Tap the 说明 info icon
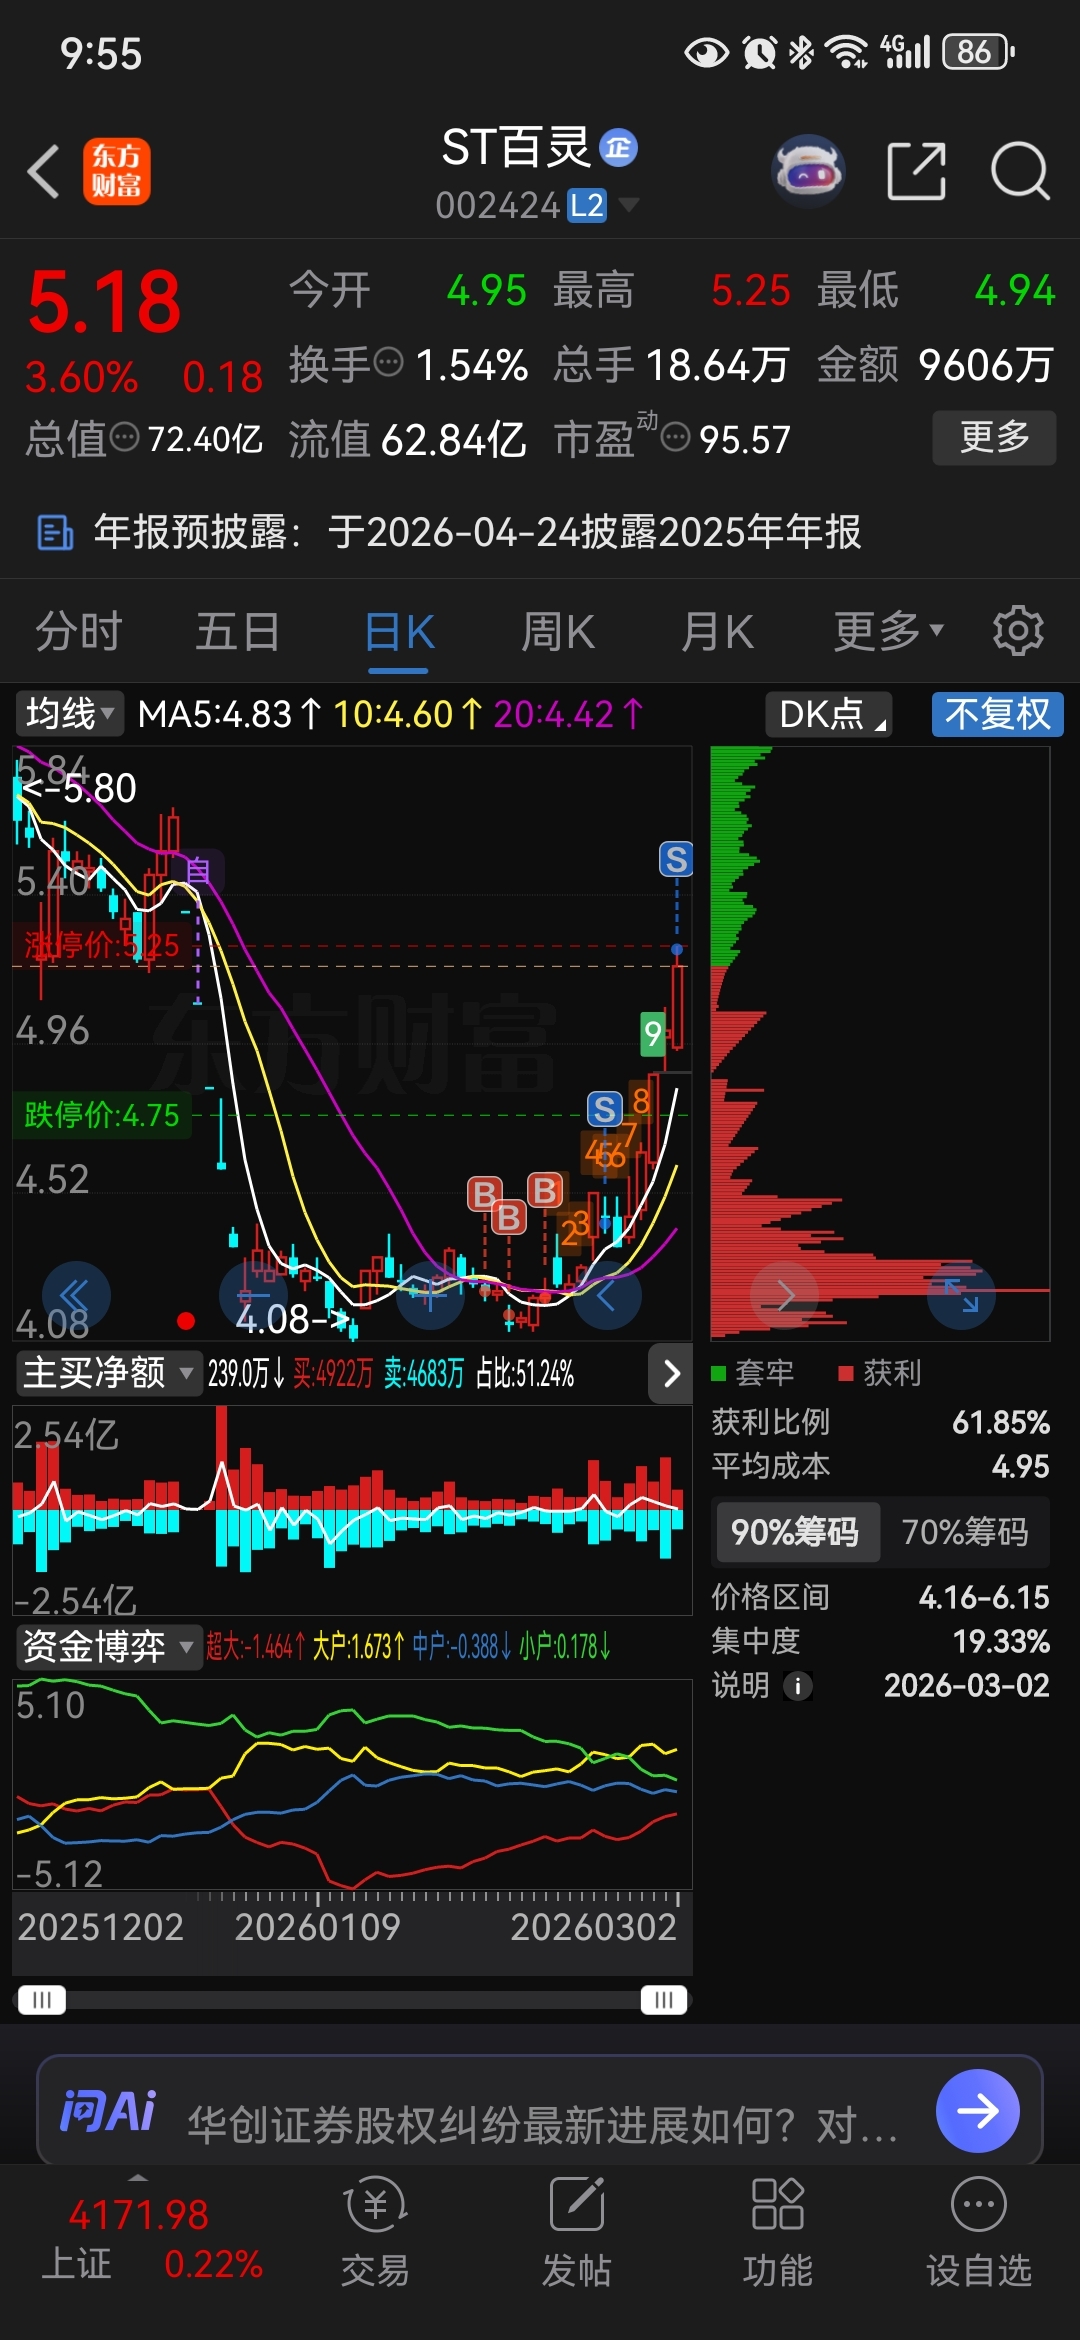 tap(797, 1686)
